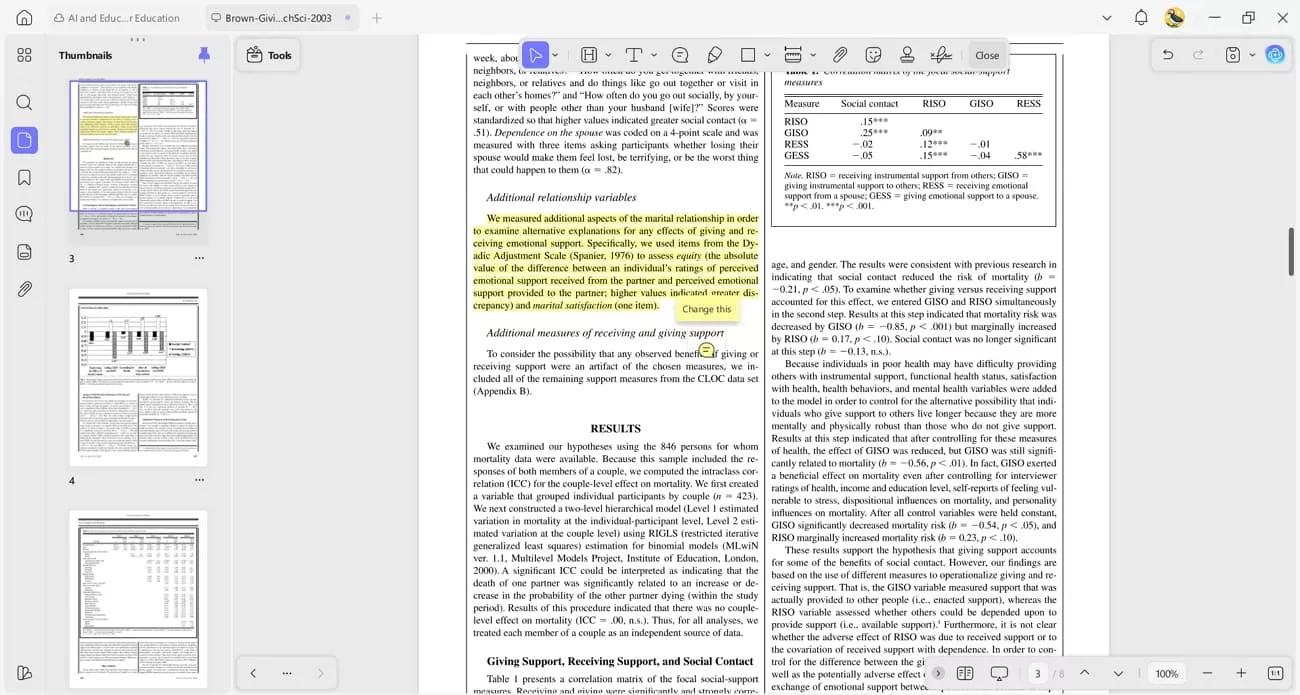Attach a file with the paperclip tool
Viewport: 1300px width, 695px height.
(838, 55)
